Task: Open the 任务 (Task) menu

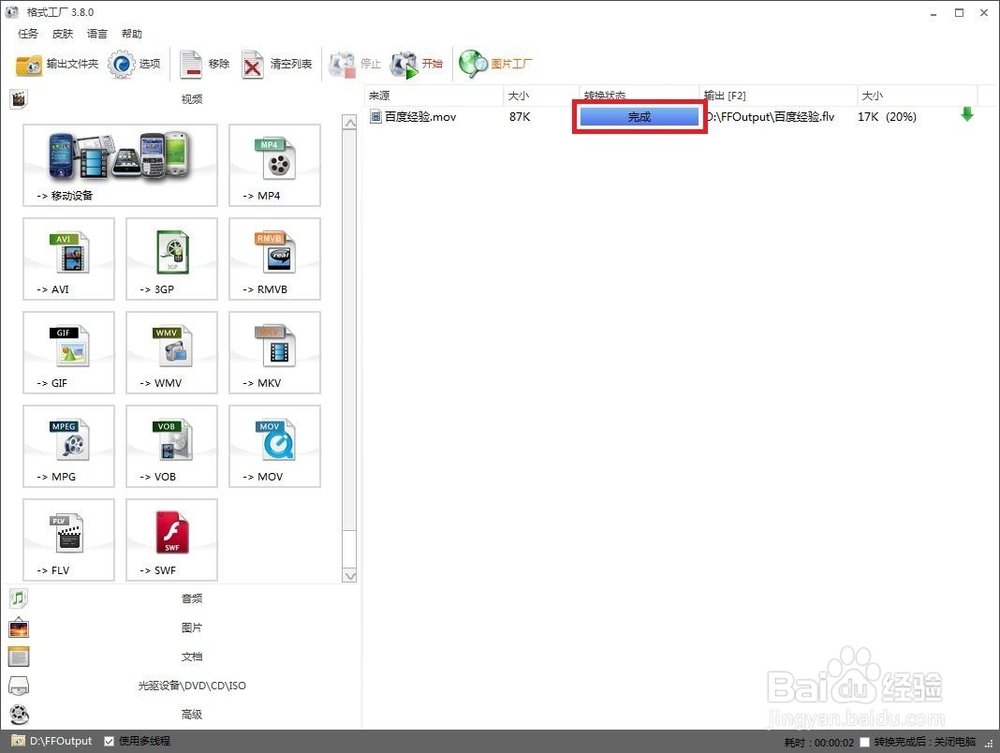Action: (28, 34)
